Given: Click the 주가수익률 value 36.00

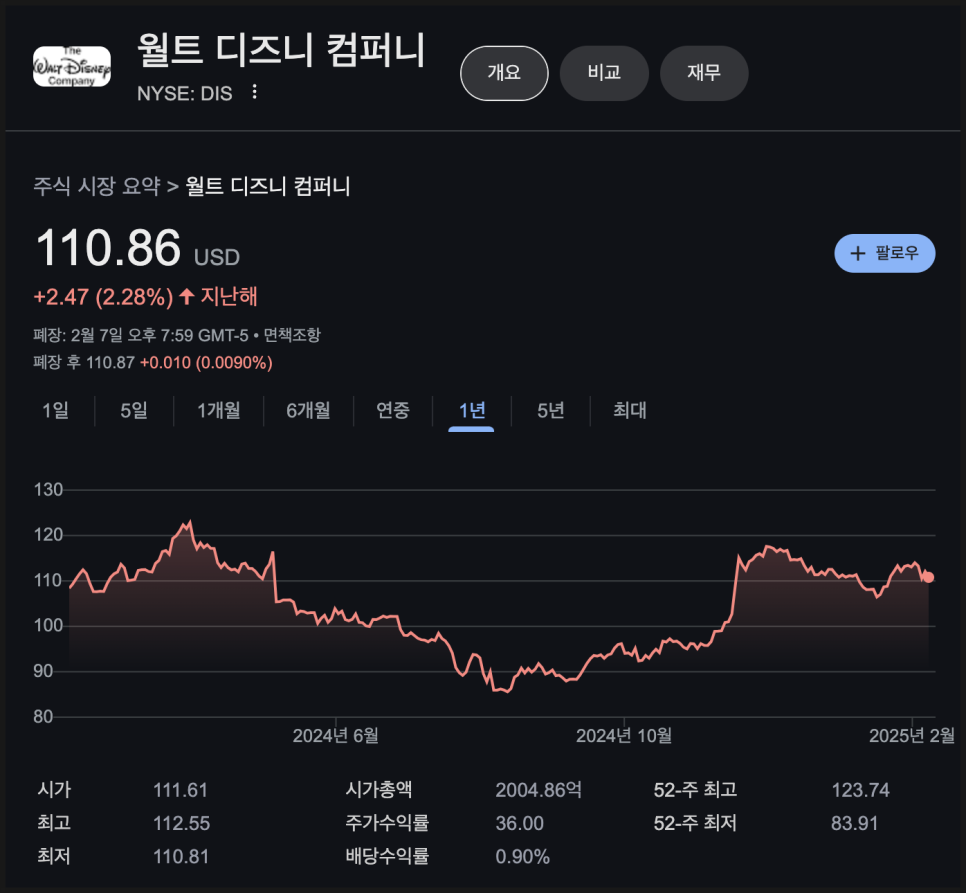Looking at the screenshot, I should tap(520, 823).
